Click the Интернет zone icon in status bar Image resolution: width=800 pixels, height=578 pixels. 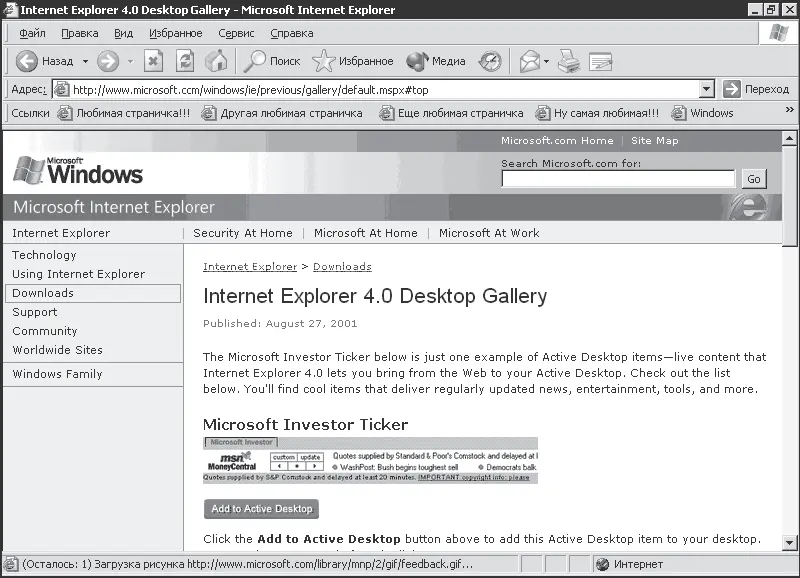(603, 564)
